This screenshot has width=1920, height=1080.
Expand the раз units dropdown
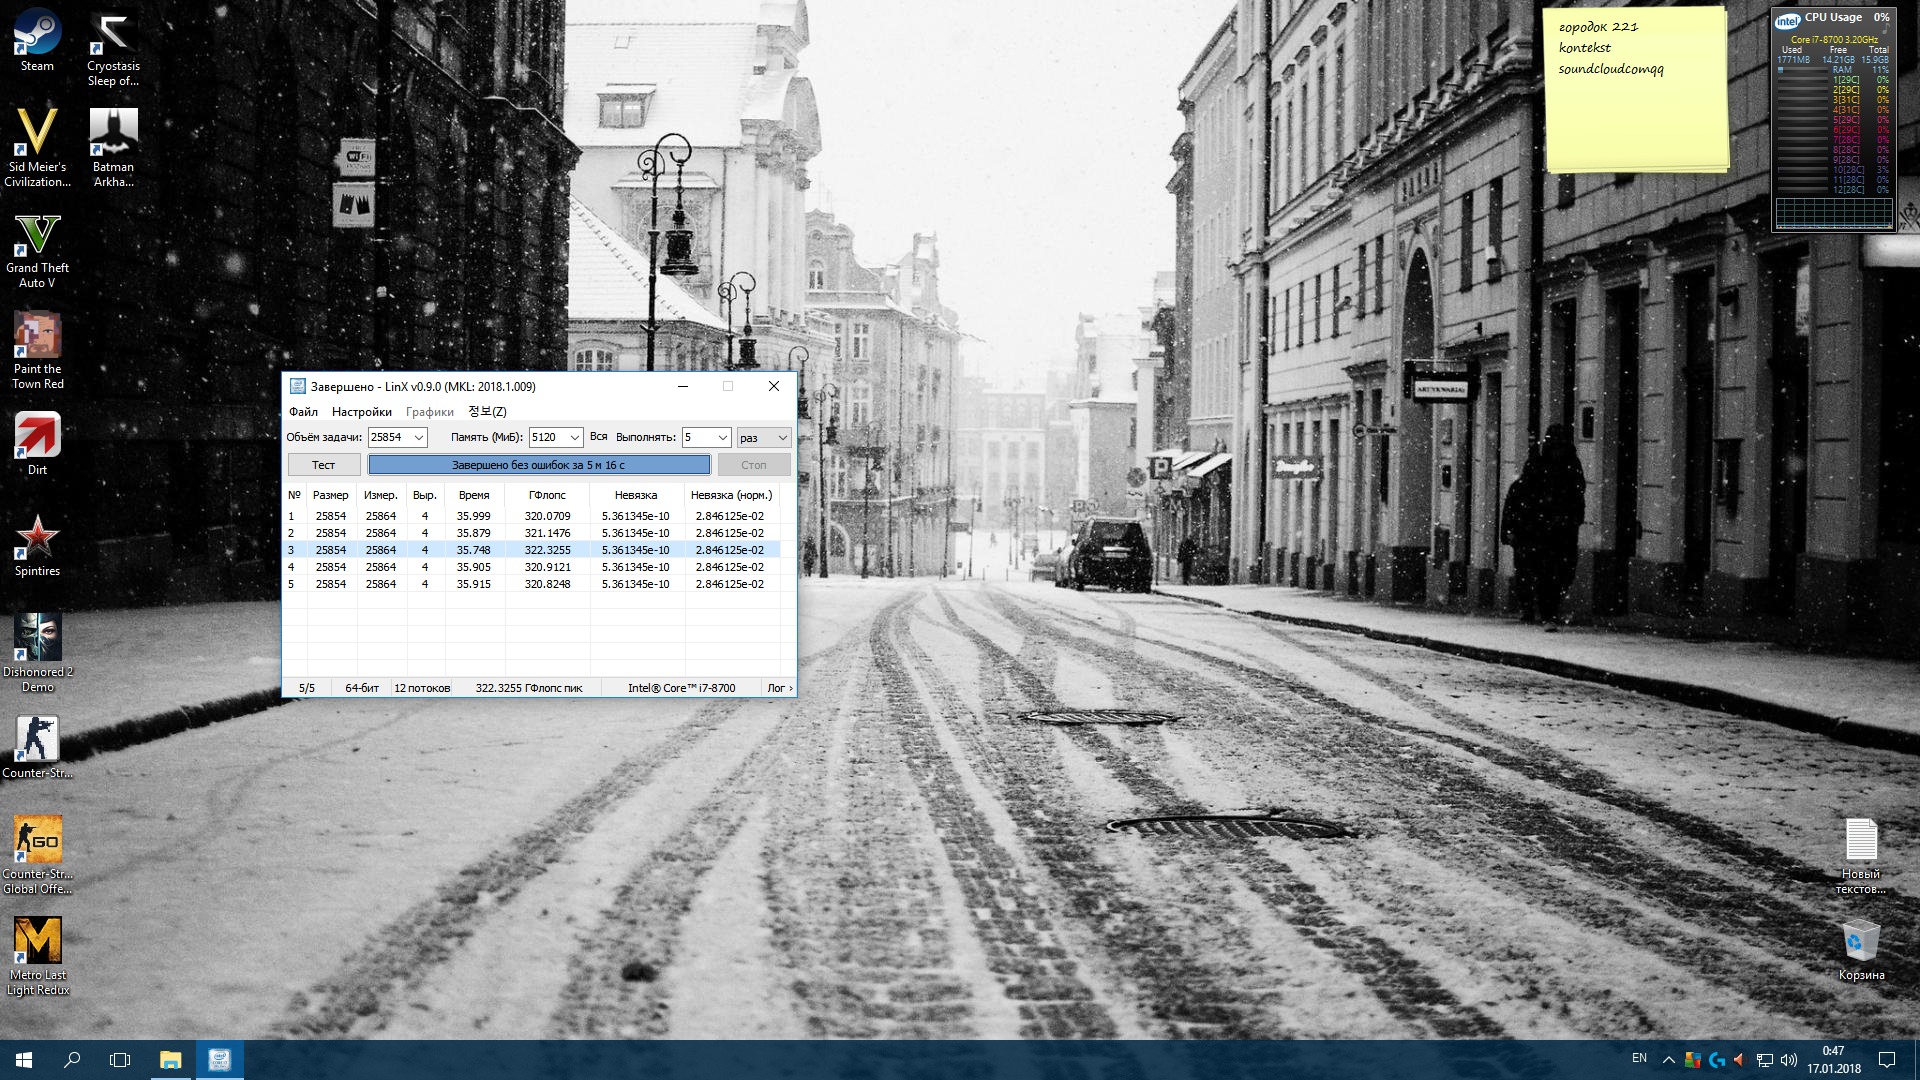coord(782,438)
